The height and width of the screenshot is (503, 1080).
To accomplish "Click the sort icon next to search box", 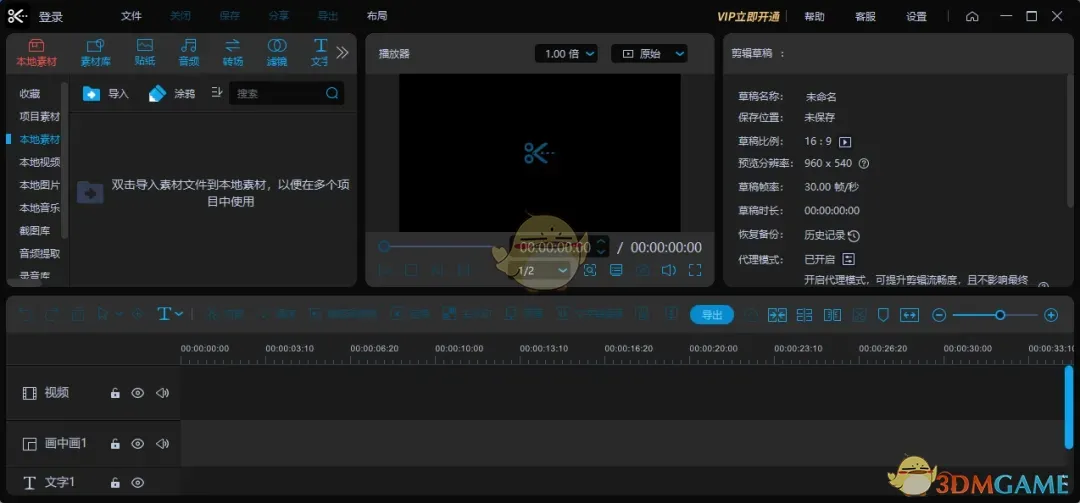I will (x=217, y=92).
